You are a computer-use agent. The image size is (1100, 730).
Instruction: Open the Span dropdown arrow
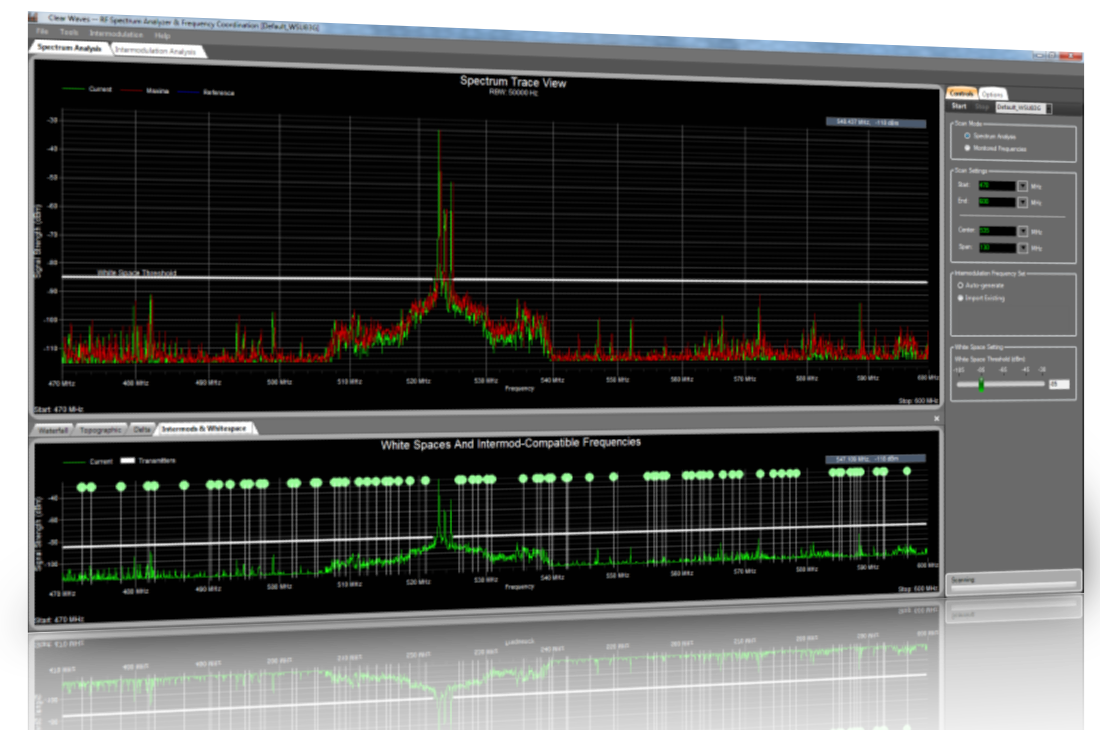point(1023,248)
